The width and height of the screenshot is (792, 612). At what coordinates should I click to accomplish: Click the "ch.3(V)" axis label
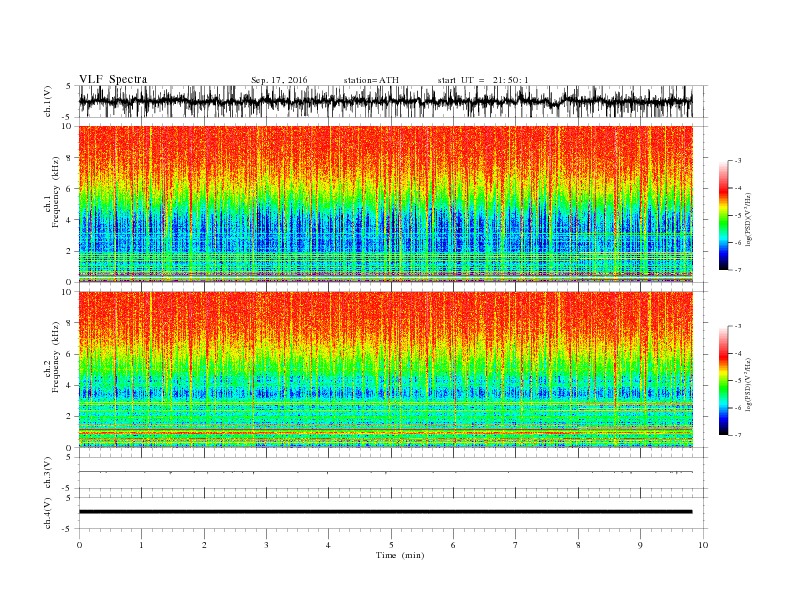pyautogui.click(x=48, y=473)
